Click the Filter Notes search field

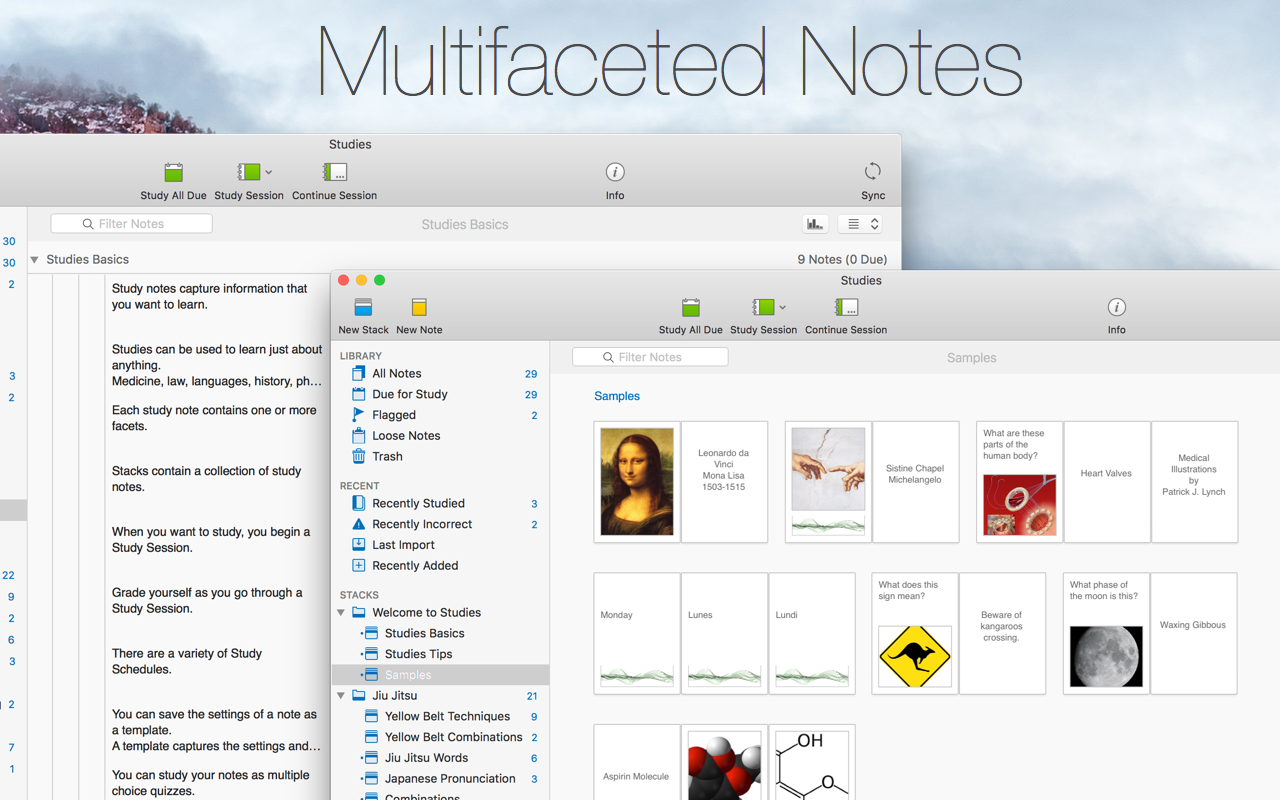[650, 356]
